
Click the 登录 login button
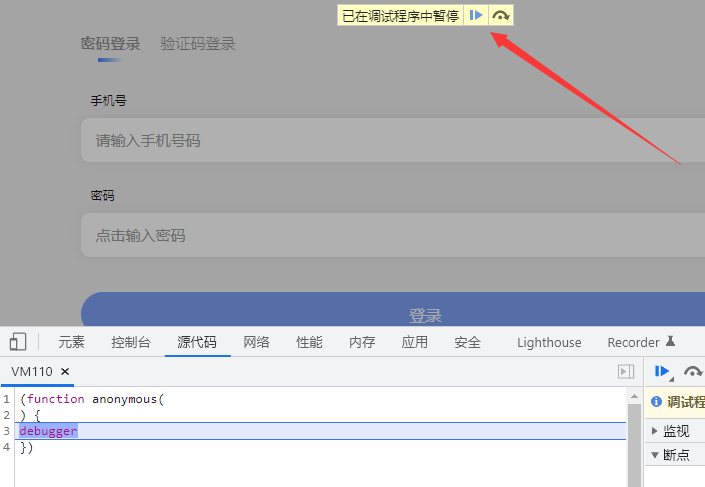tap(393, 310)
